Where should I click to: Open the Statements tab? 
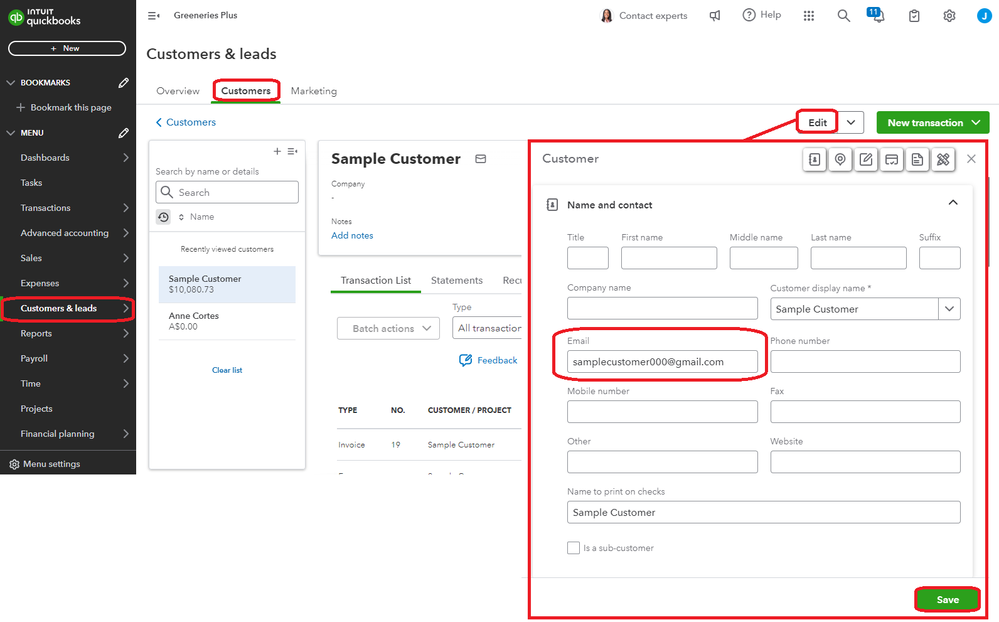click(456, 281)
